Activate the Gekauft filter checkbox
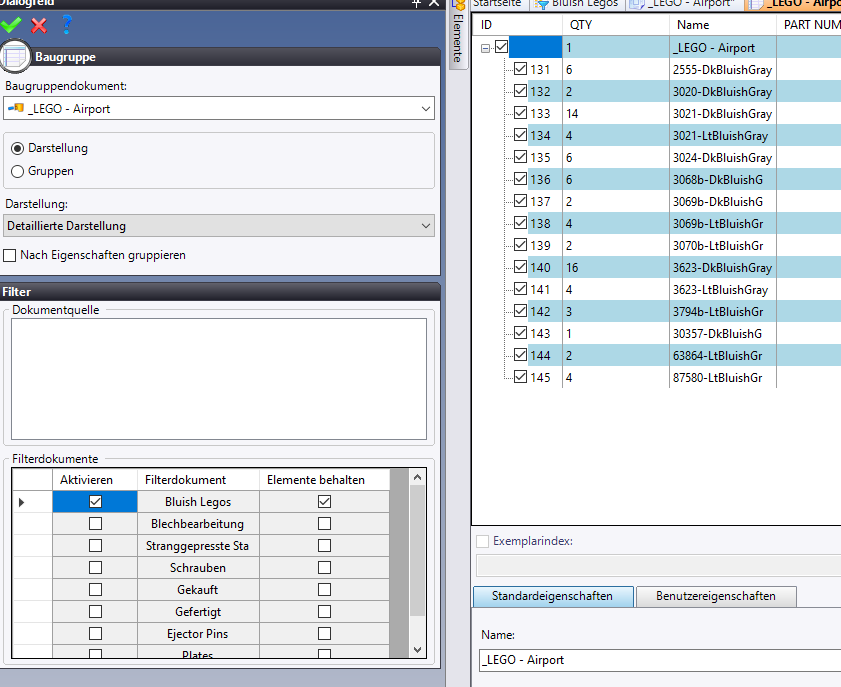The image size is (841, 687). (x=95, y=589)
